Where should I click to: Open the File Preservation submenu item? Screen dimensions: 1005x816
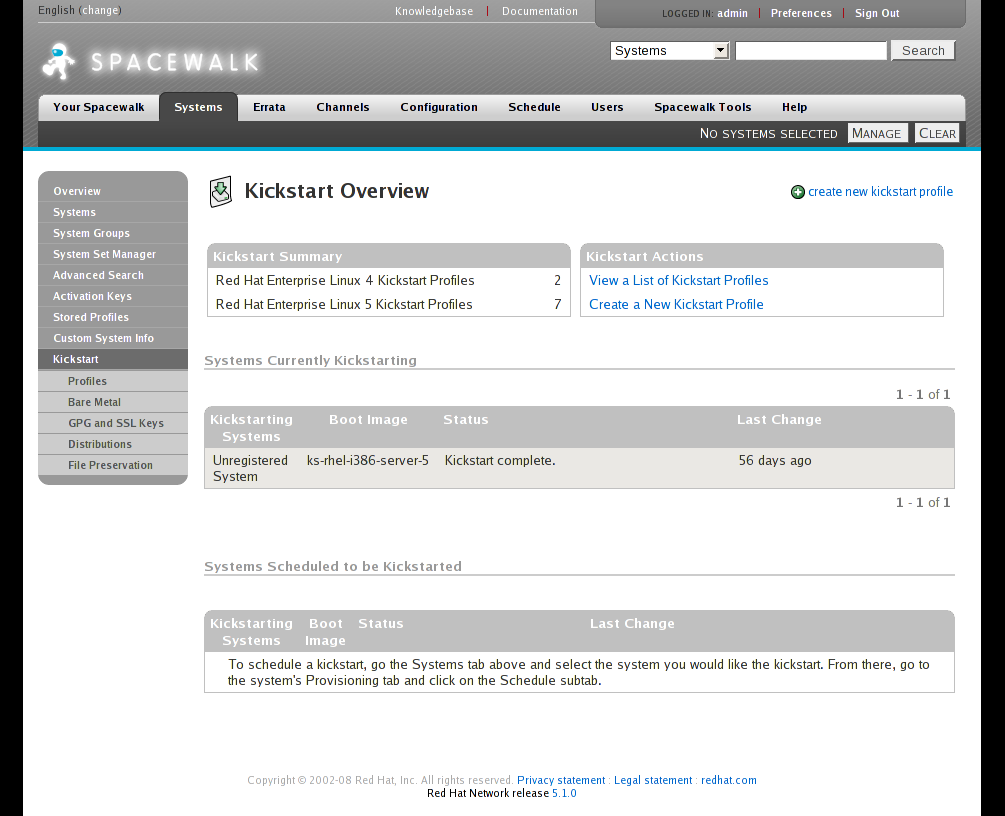113,465
